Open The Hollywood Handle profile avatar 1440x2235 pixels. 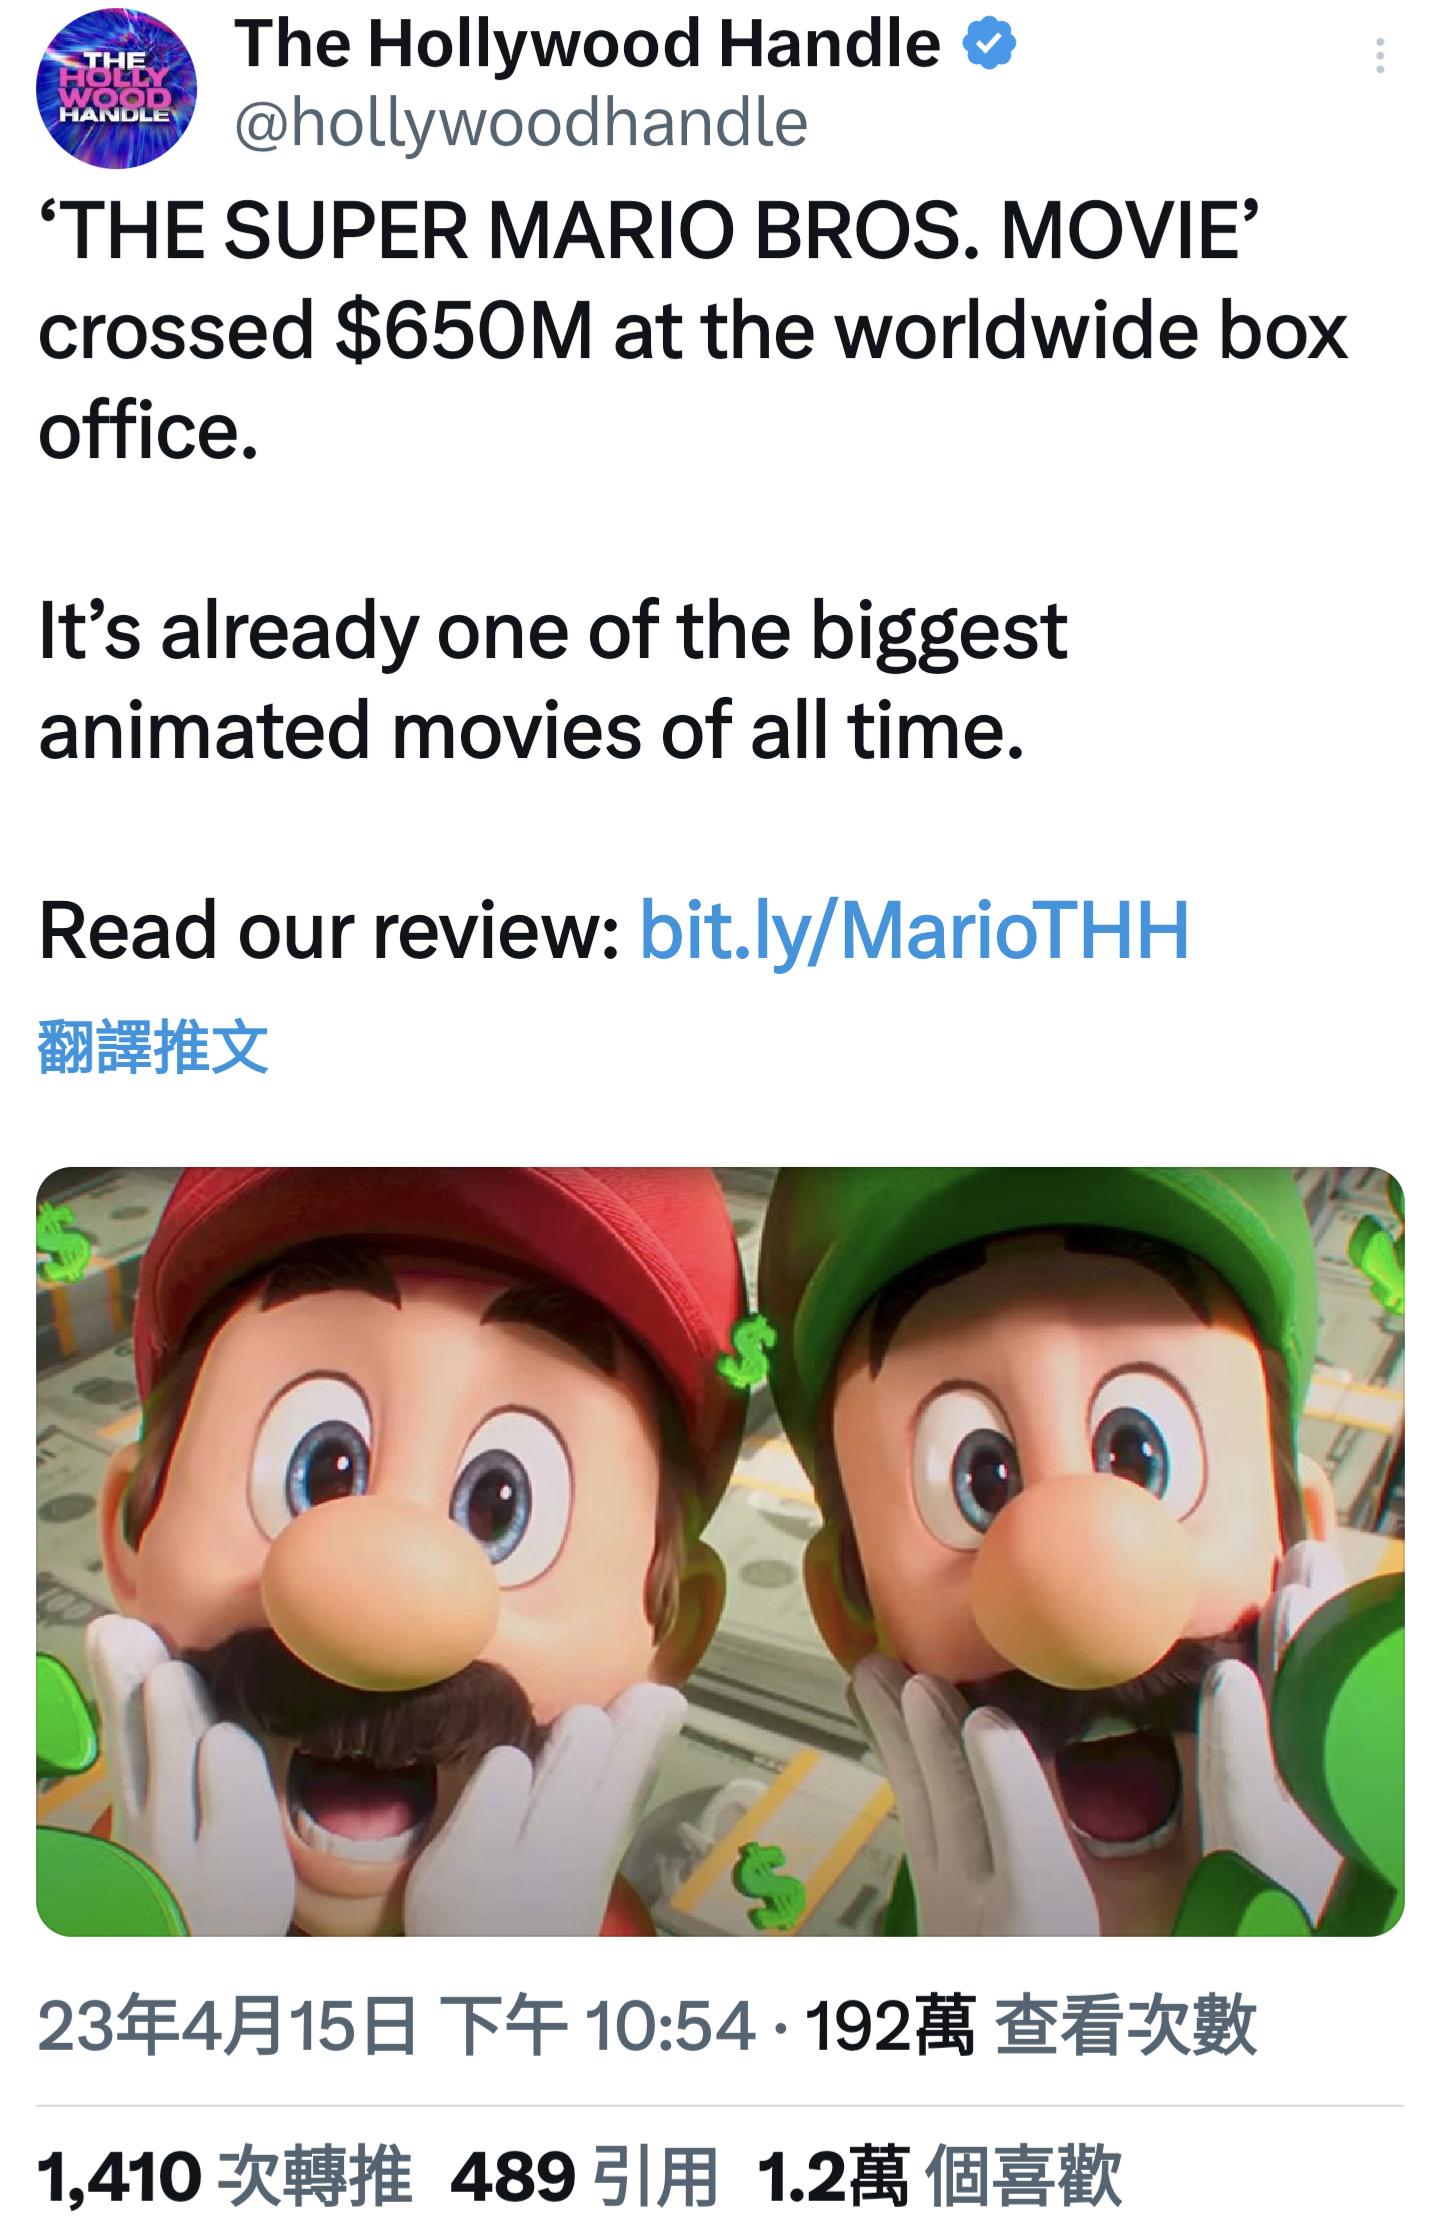(116, 88)
